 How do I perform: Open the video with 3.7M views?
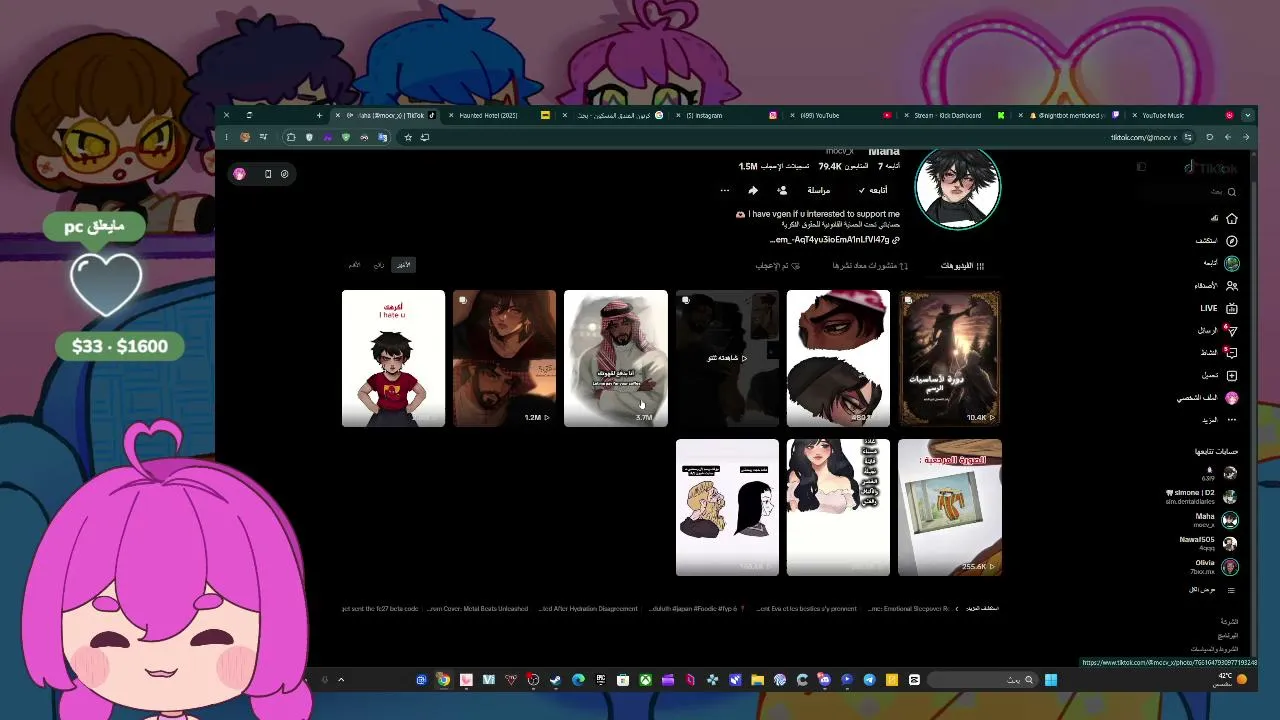[x=615, y=358]
